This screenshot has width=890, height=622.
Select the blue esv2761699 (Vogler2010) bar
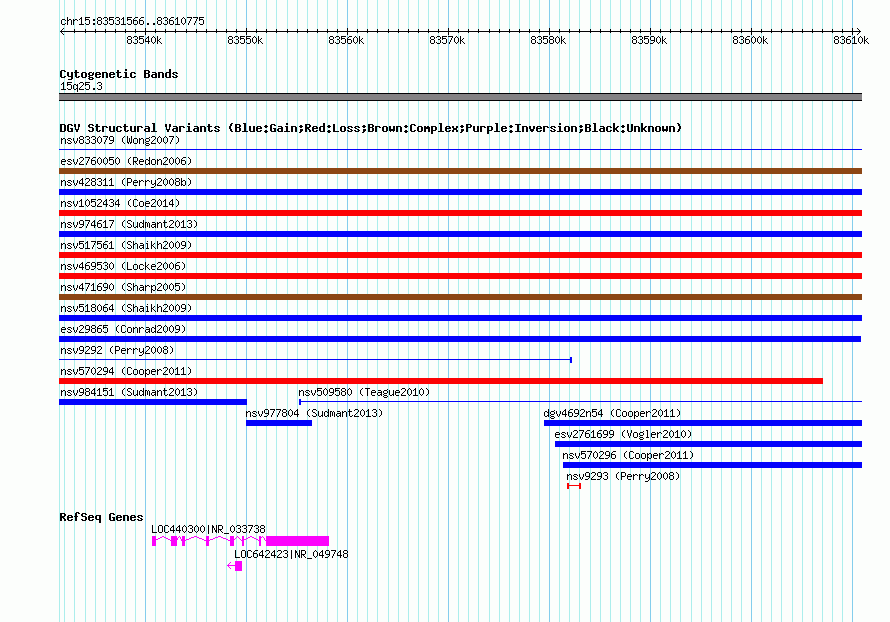(708, 444)
